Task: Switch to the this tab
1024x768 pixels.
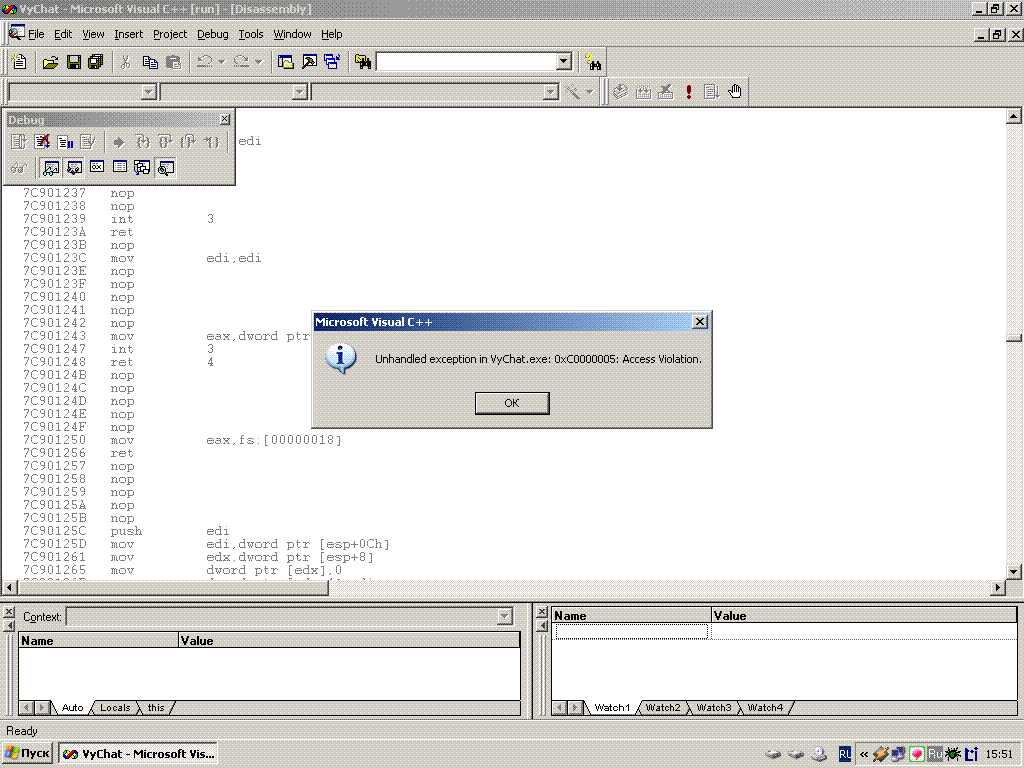Action: click(x=156, y=708)
